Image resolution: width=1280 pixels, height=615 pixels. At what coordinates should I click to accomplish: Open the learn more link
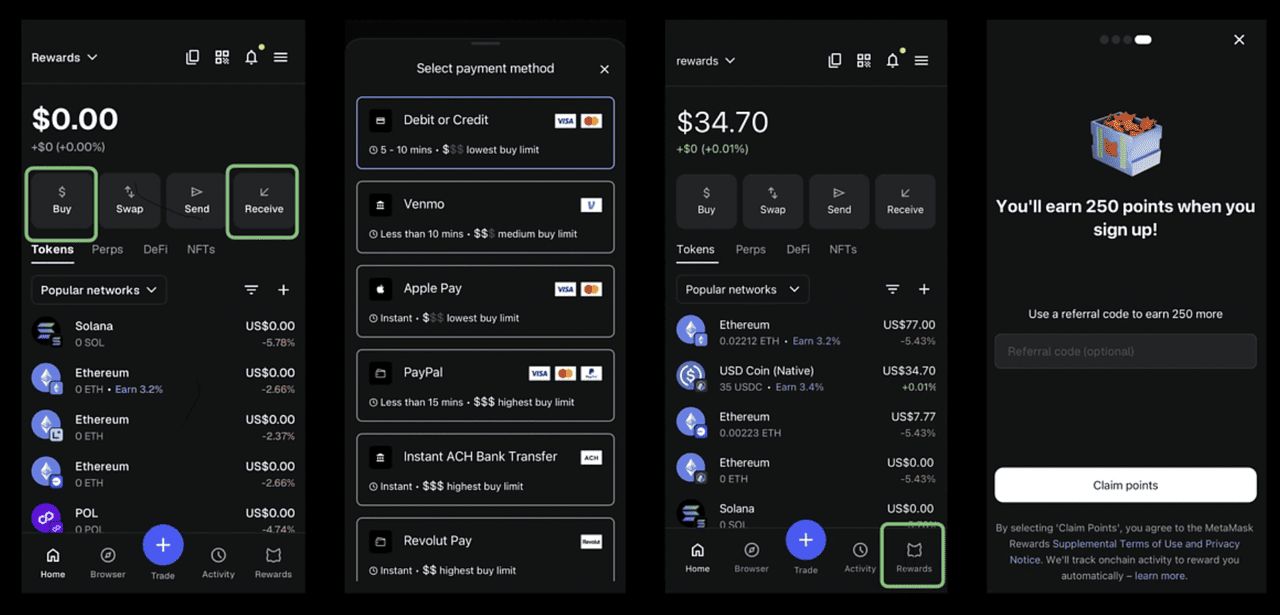point(1160,576)
